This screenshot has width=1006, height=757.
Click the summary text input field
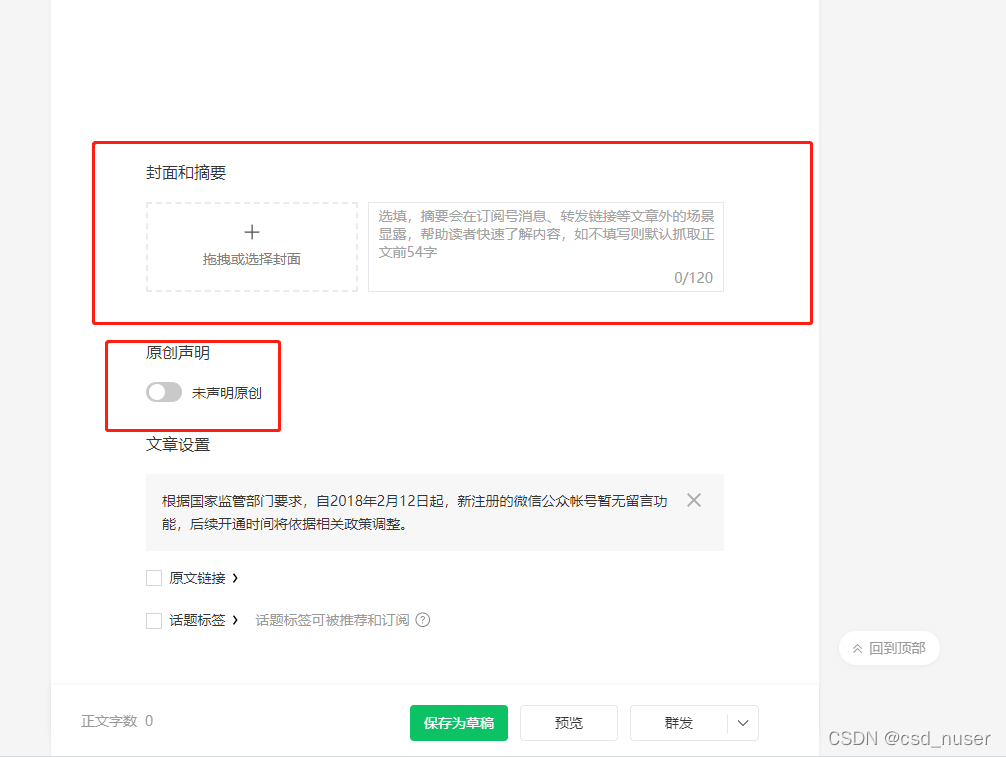(x=546, y=247)
